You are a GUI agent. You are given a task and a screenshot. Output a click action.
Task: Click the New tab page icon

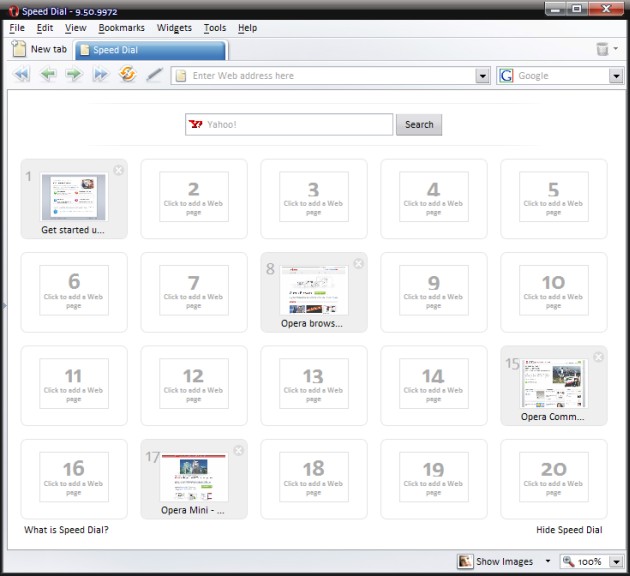[18, 49]
